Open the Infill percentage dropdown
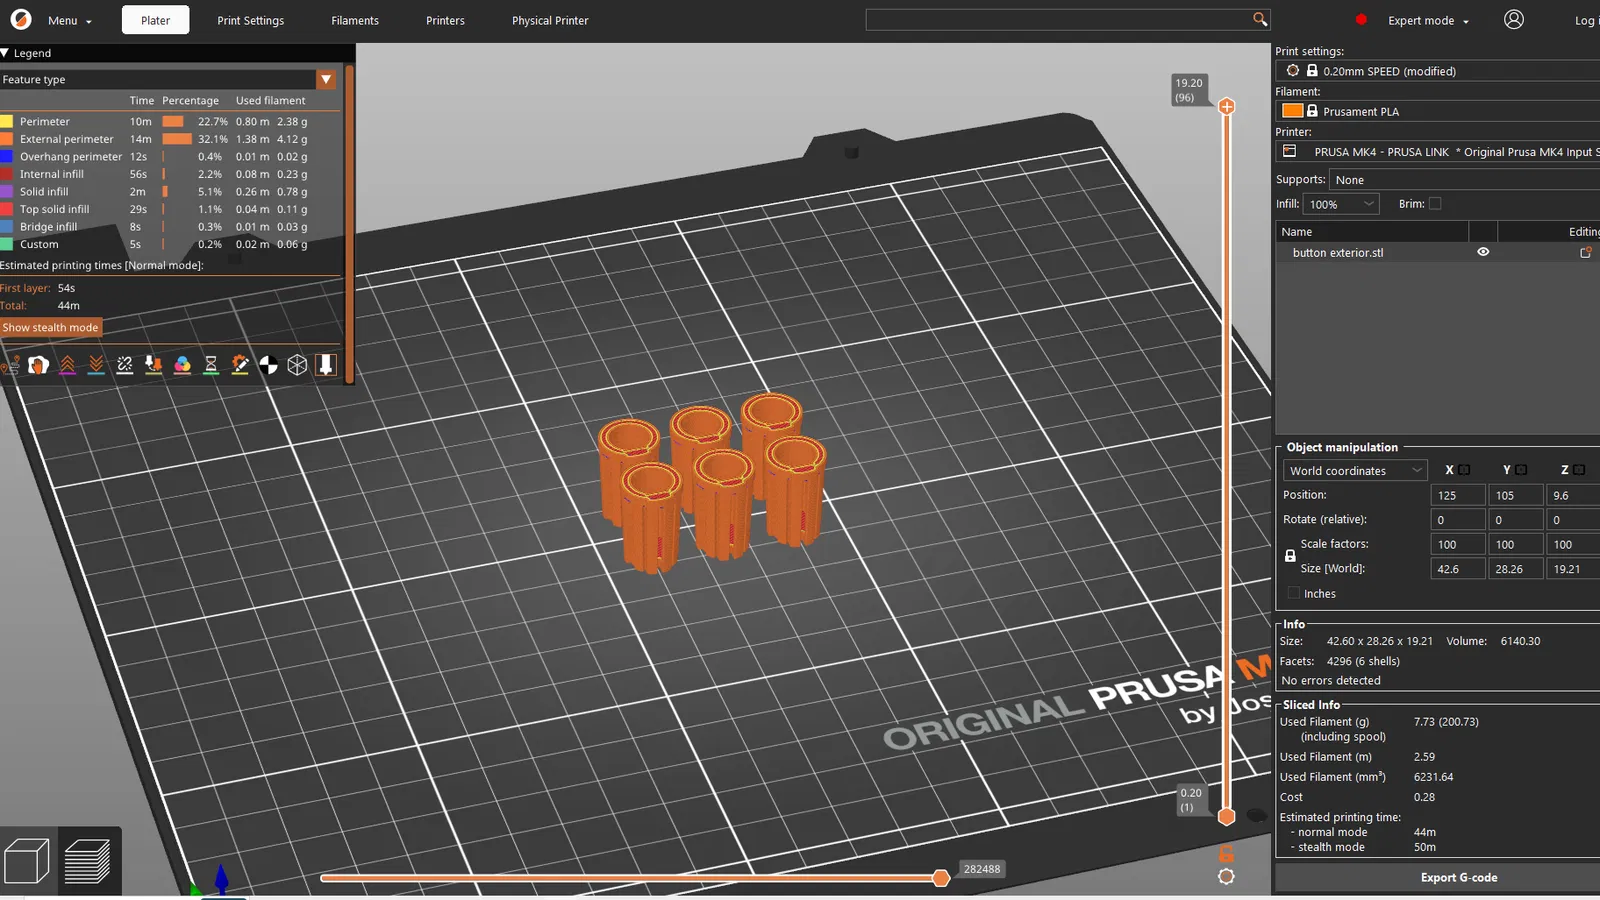Viewport: 1600px width, 900px height. pyautogui.click(x=1342, y=204)
